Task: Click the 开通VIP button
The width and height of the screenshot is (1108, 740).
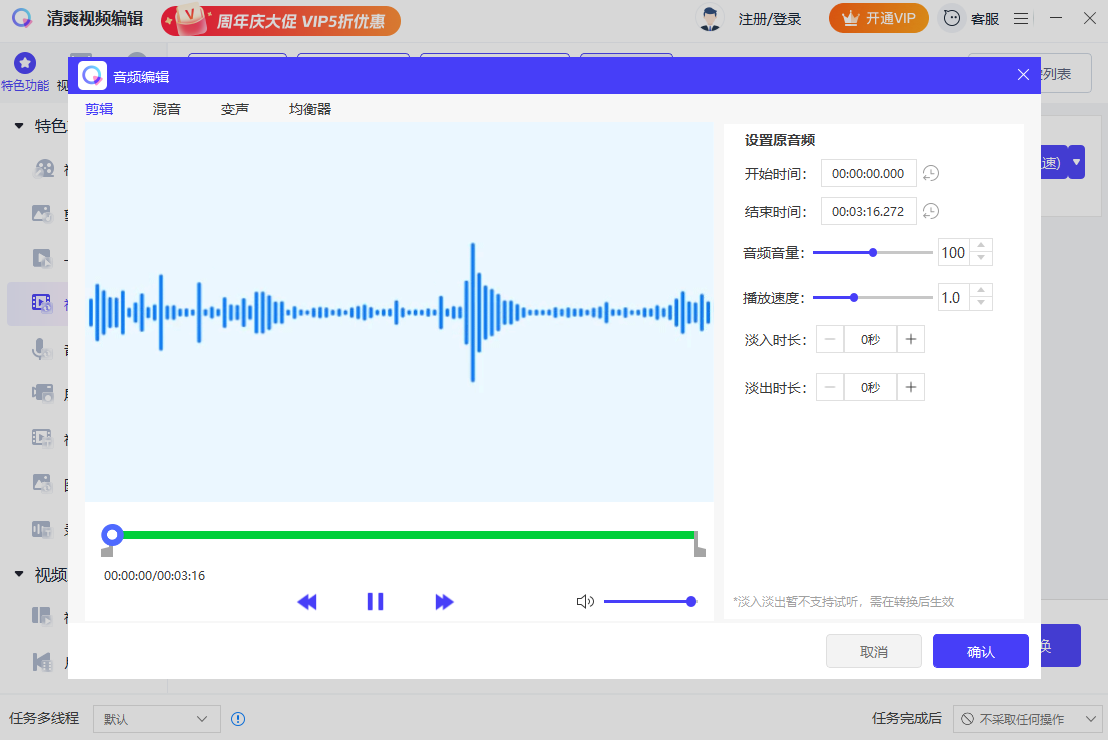Action: pyautogui.click(x=878, y=18)
